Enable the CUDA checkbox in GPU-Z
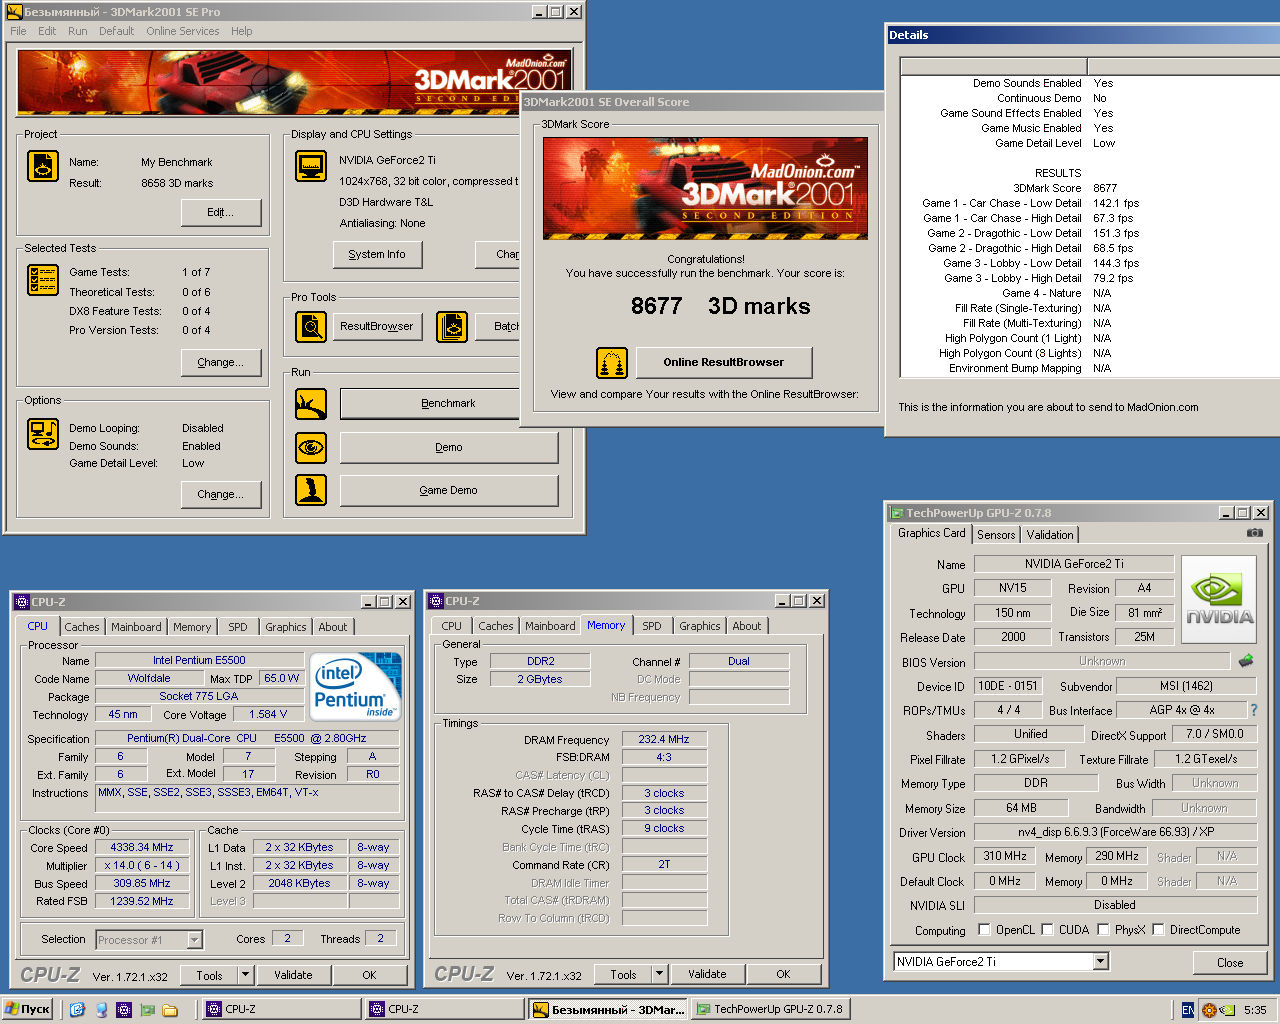 1047,930
